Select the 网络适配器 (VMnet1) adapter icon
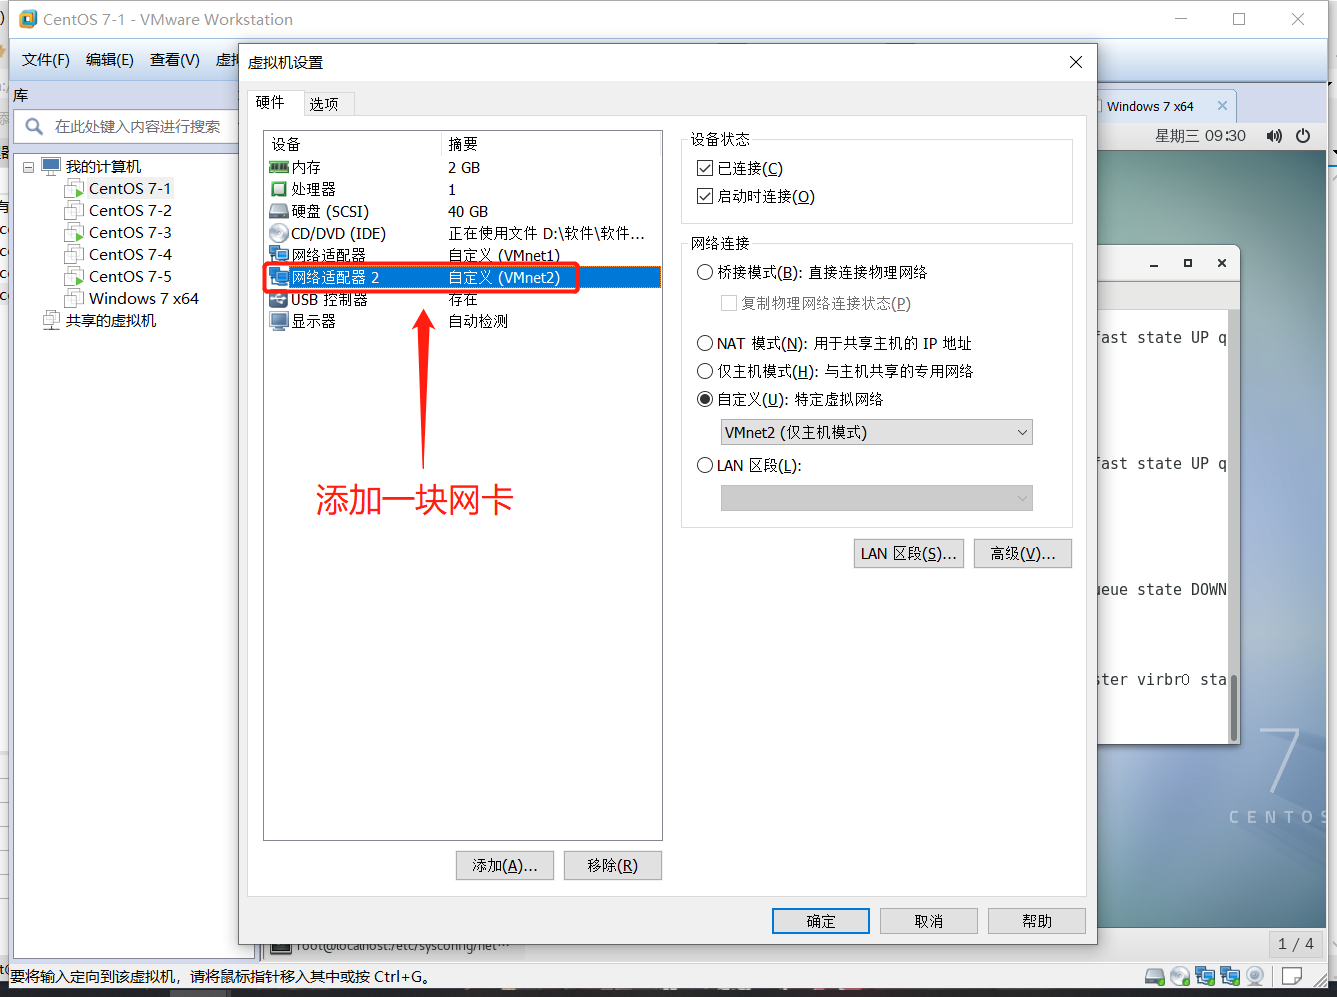The height and width of the screenshot is (997, 1337). pos(279,255)
